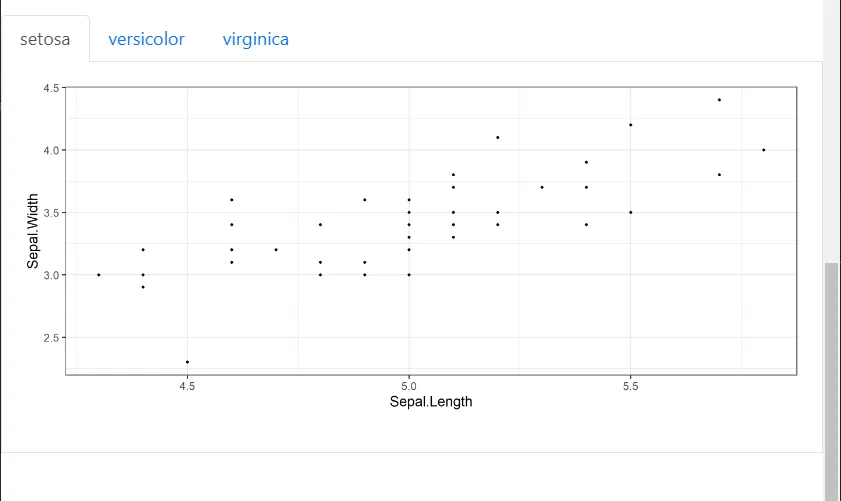Viewport: 841px width, 501px height.
Task: Click the topmost data point at width 4.4
Action: pos(719,100)
